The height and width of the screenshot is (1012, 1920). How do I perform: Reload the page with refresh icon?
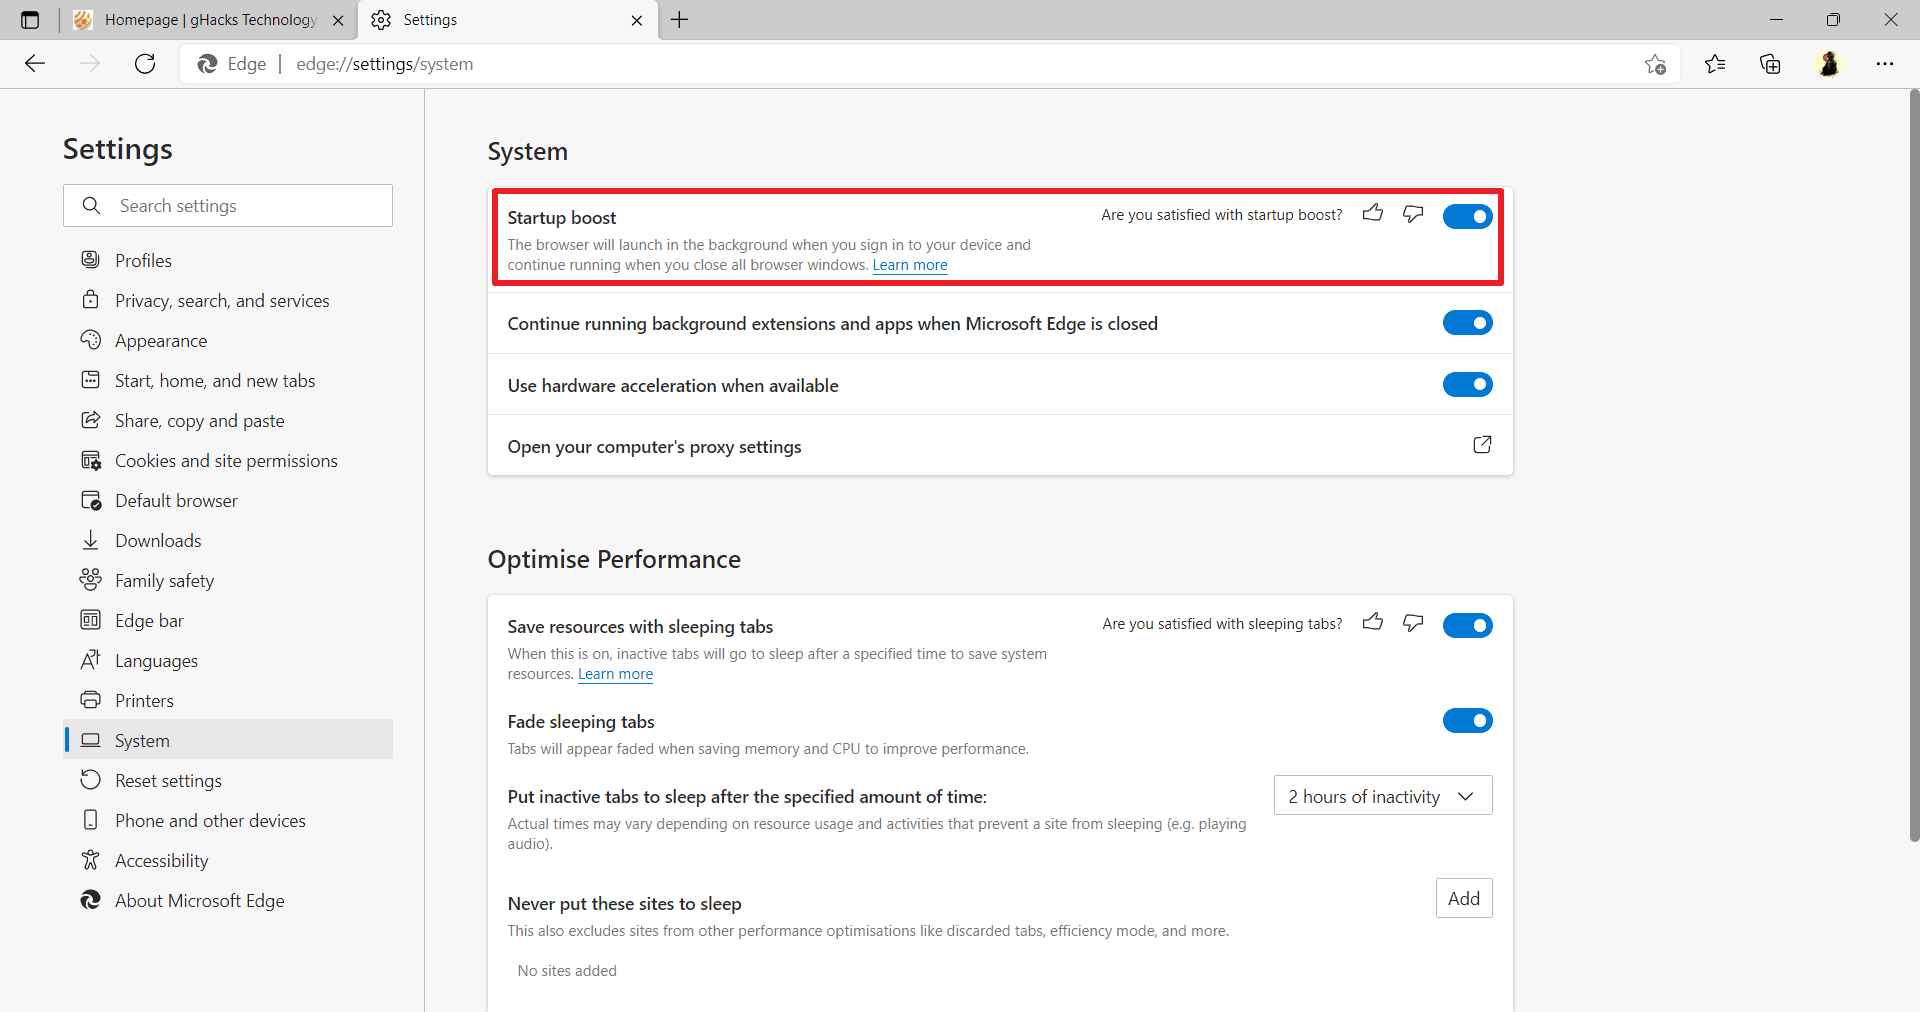[x=144, y=63]
